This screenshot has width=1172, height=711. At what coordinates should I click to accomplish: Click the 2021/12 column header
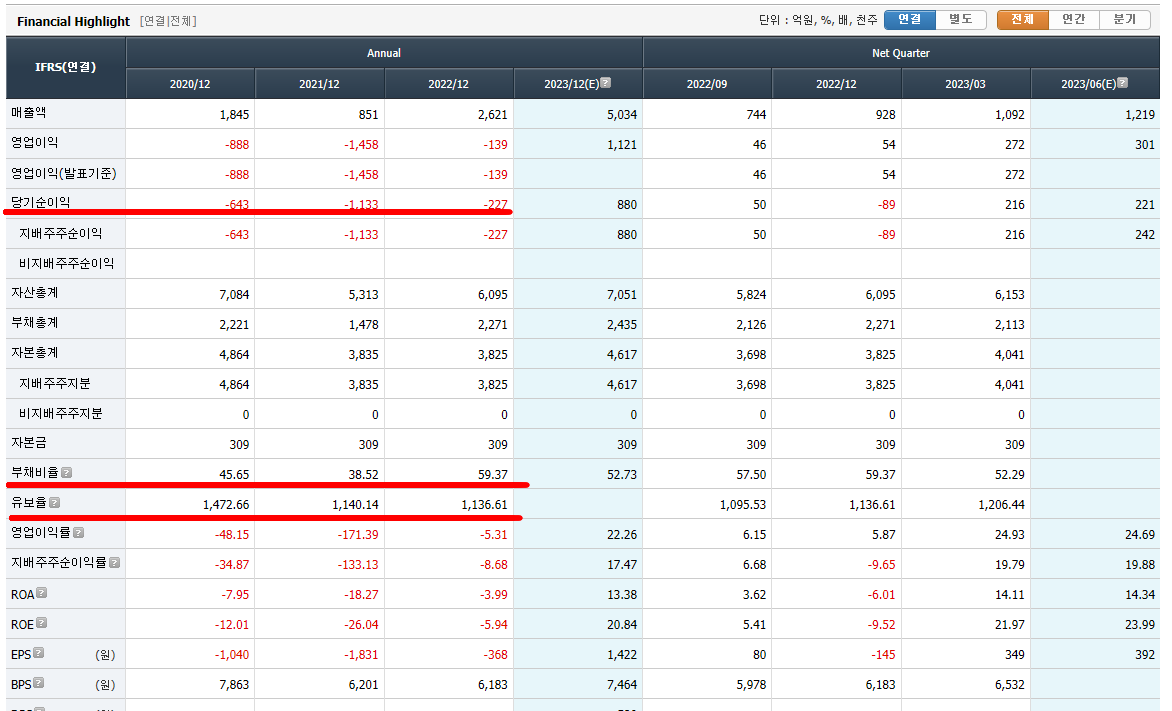319,84
